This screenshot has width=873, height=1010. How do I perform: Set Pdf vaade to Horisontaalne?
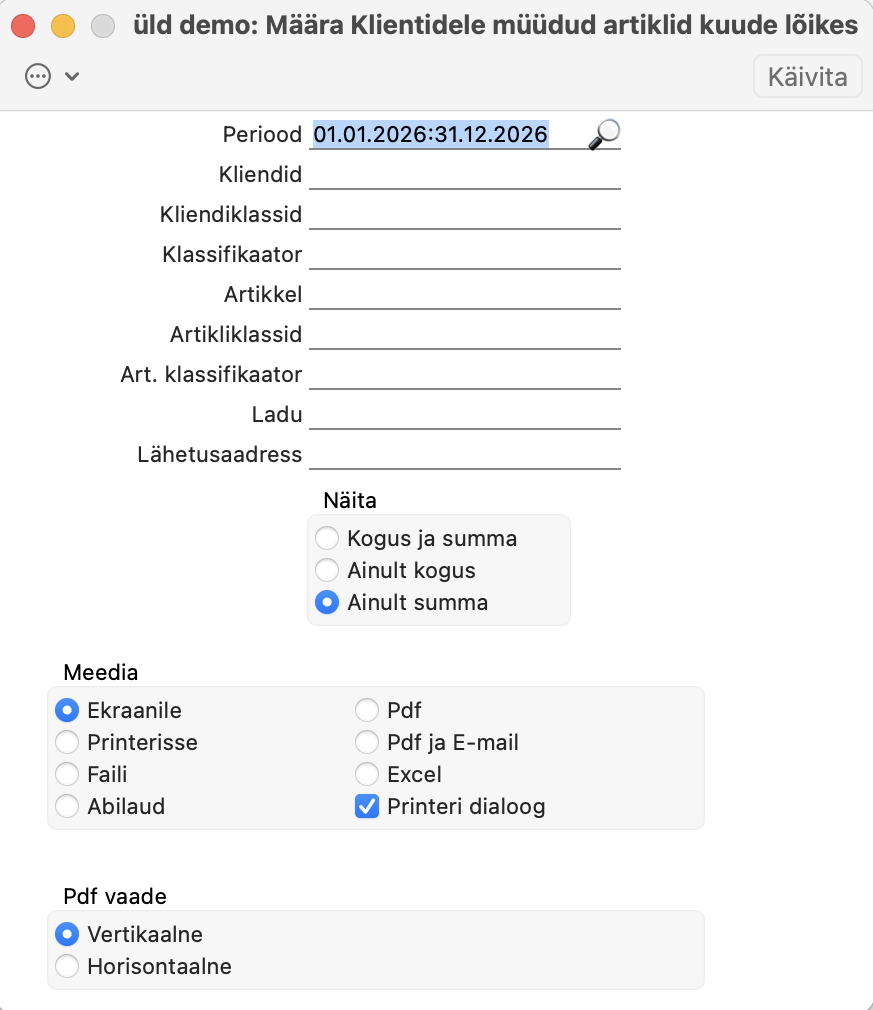click(68, 967)
